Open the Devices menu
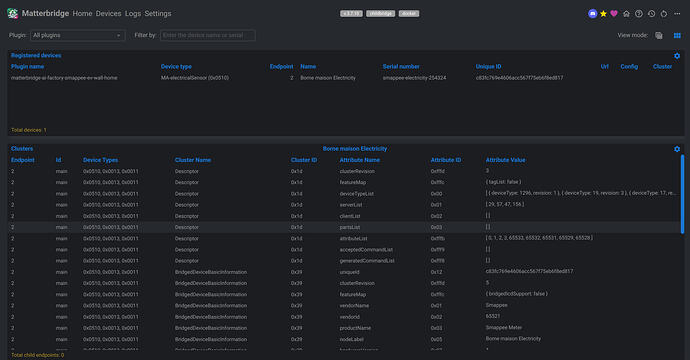The height and width of the screenshot is (360, 690). click(108, 14)
